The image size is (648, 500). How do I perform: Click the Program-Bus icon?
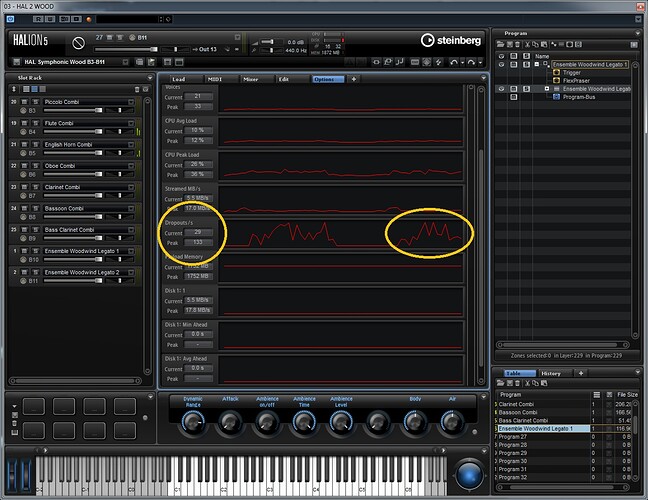556,97
